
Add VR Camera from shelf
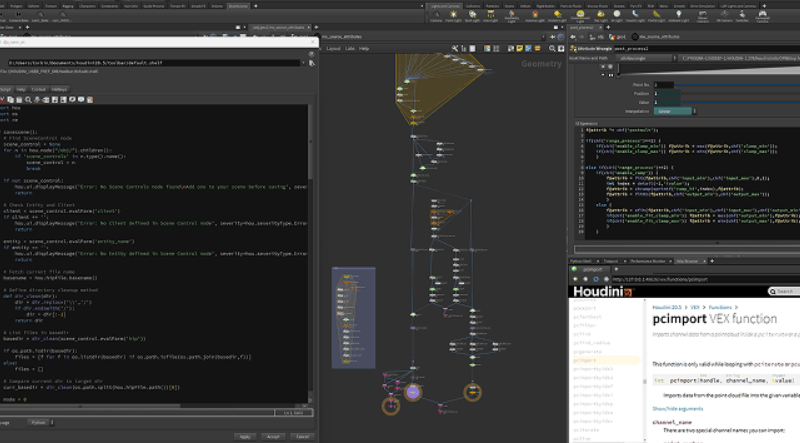pyautogui.click(x=724, y=16)
